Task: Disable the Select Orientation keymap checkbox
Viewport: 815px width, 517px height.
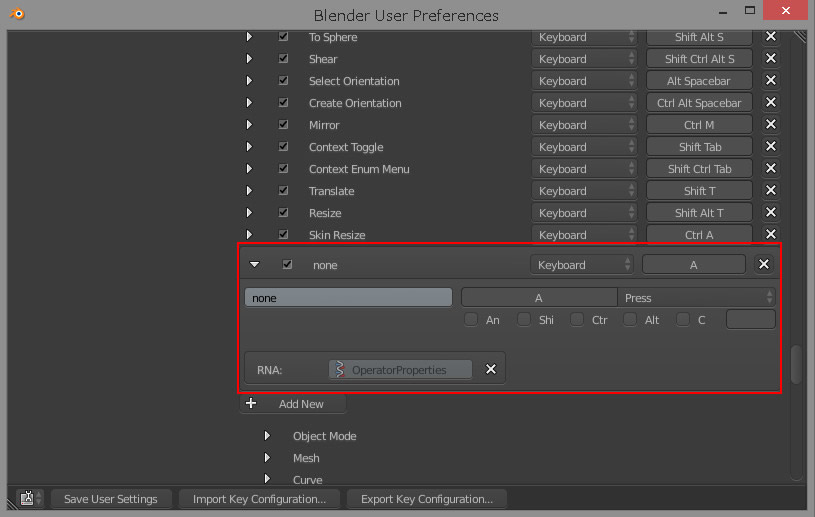Action: (x=284, y=81)
